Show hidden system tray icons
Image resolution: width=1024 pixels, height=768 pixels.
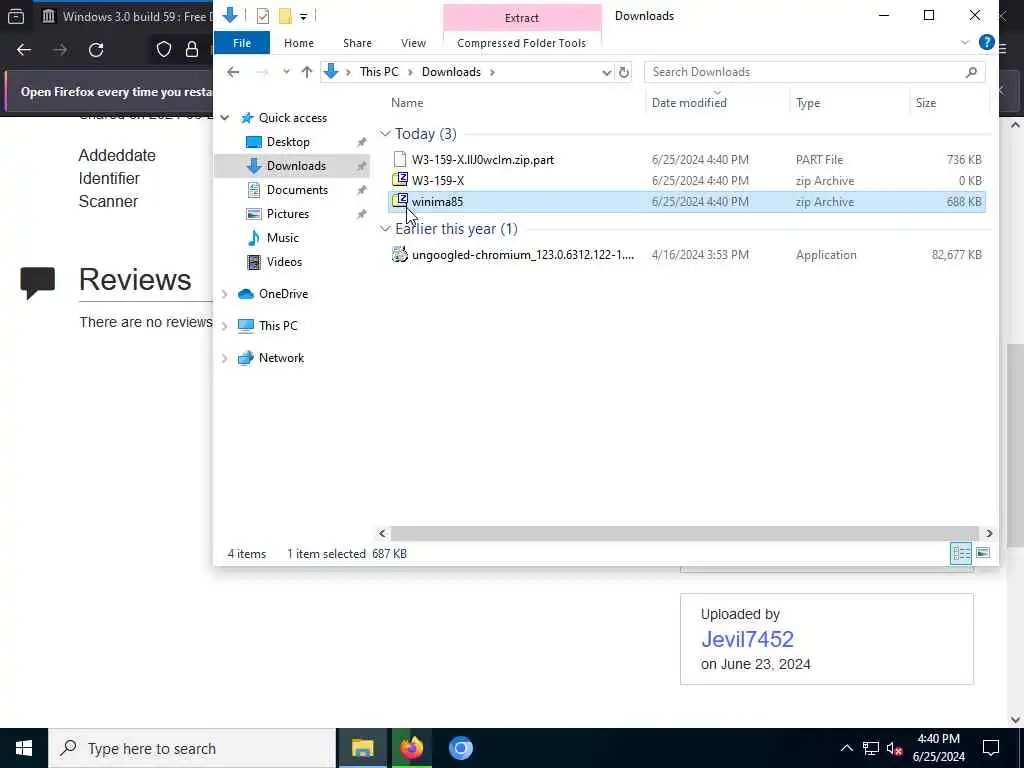(846, 748)
